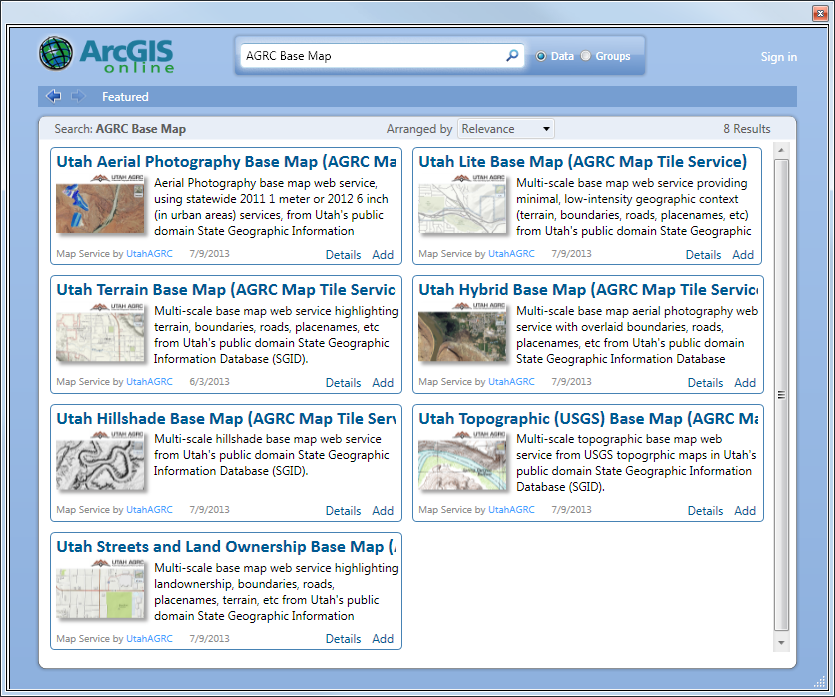Open UtahAGRC owner link on Terrain card
Viewport: 835px width, 697px height.
[150, 381]
